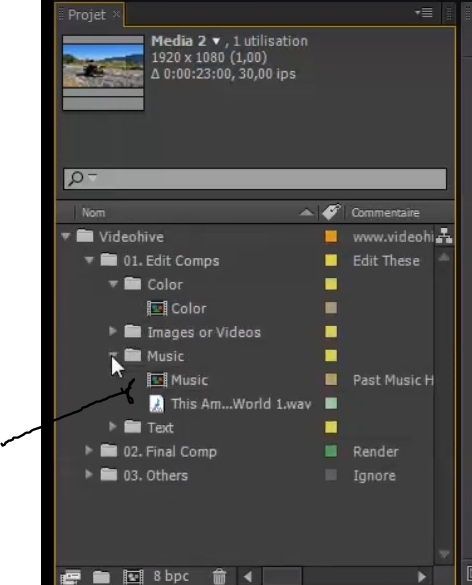Toggle the Nom column sort arrow
472x585 pixels.
point(306,212)
